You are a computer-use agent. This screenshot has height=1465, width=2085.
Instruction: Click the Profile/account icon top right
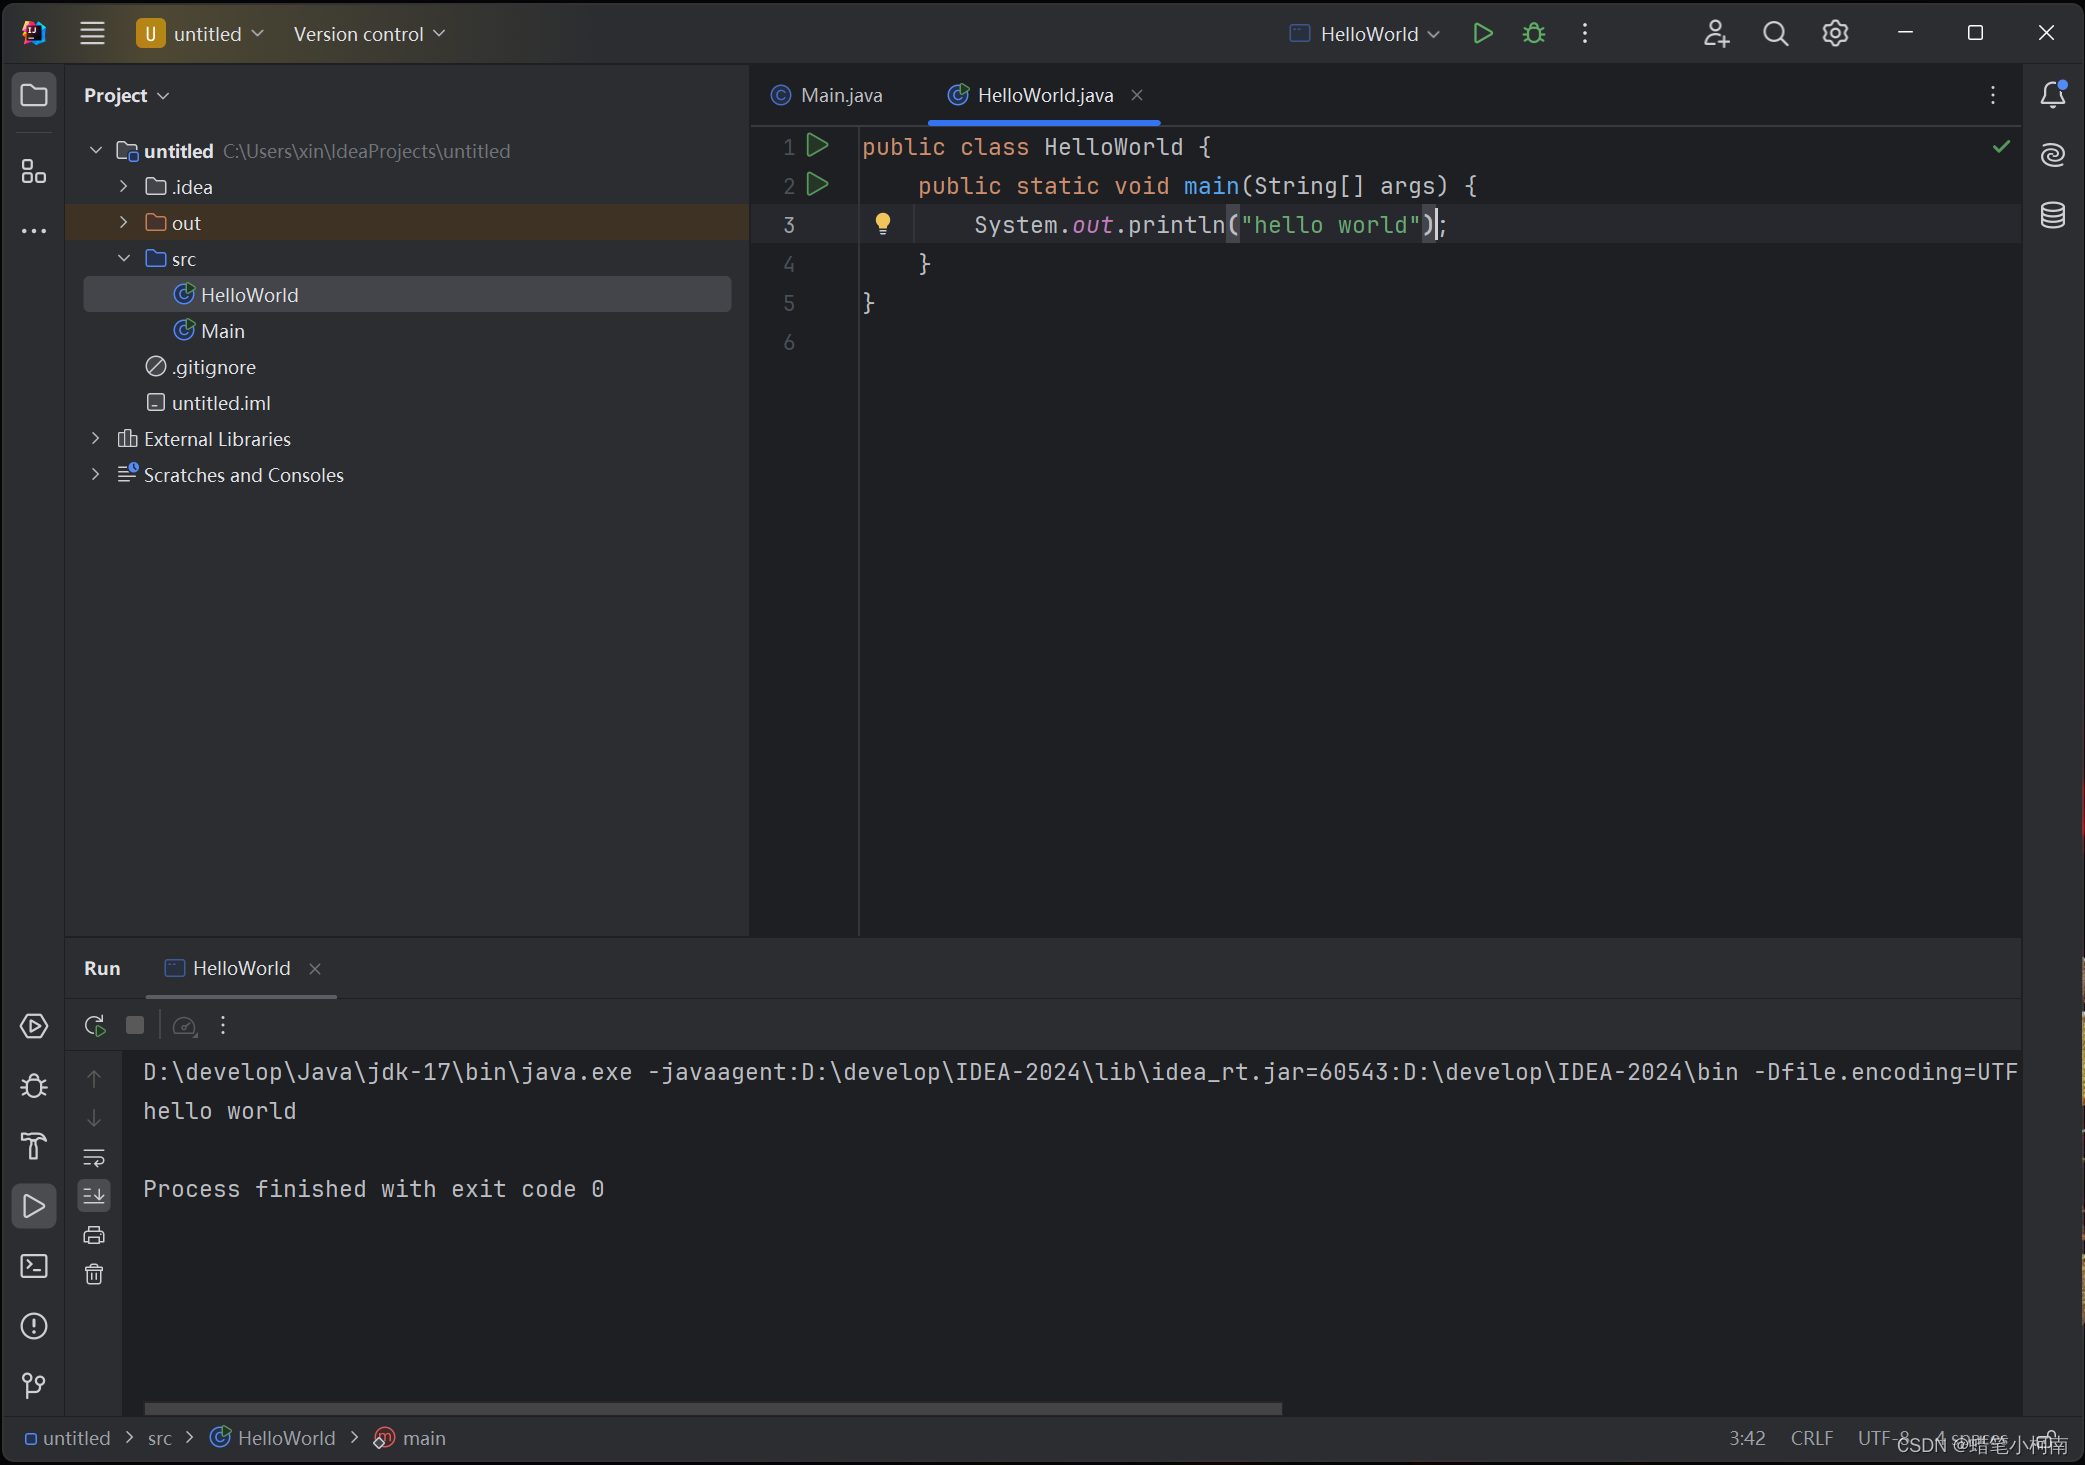[1716, 33]
